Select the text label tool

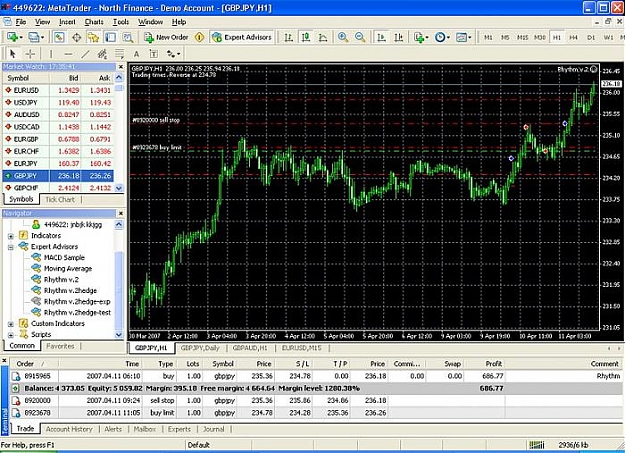coord(153,53)
